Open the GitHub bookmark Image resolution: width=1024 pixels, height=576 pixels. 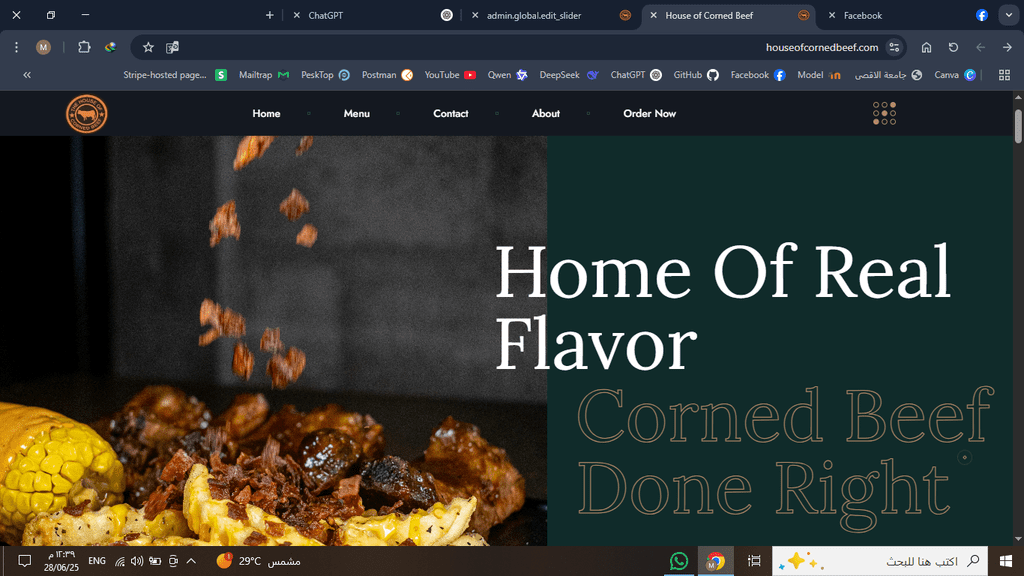pyautogui.click(x=696, y=75)
